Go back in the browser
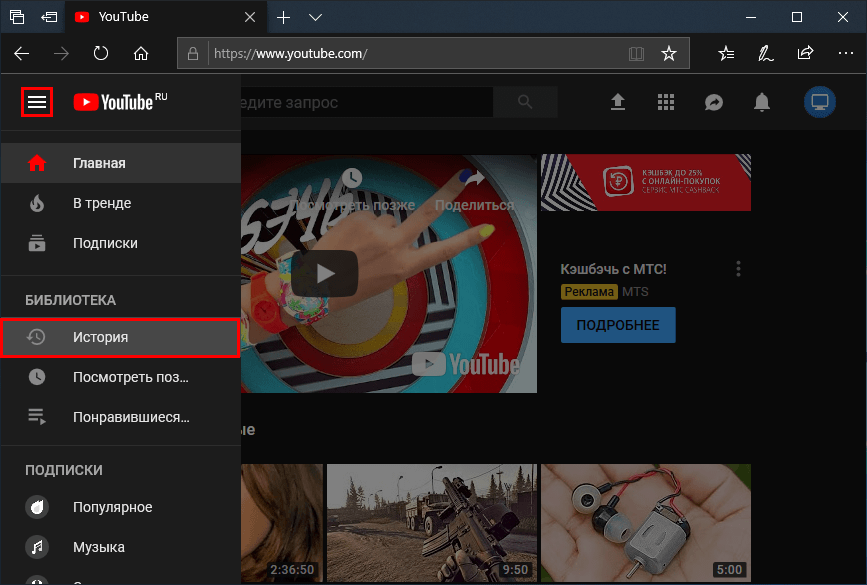 coord(22,54)
